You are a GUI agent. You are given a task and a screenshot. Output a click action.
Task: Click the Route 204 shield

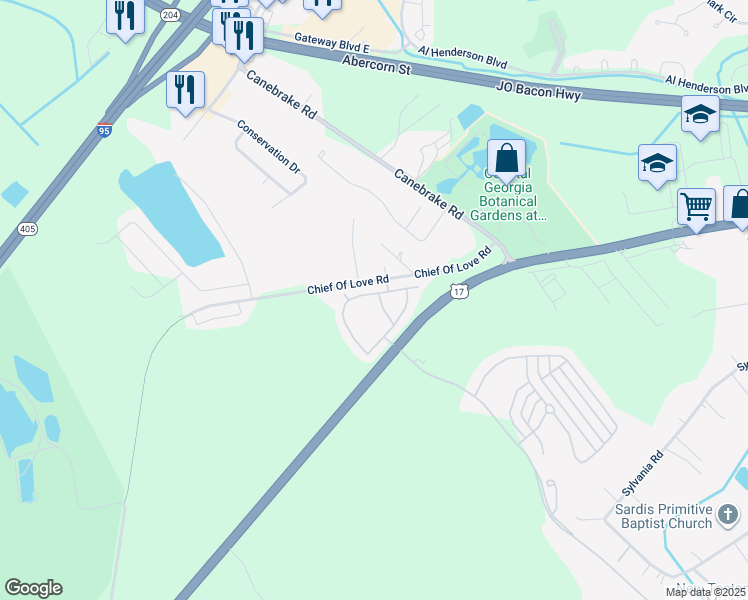point(170,15)
